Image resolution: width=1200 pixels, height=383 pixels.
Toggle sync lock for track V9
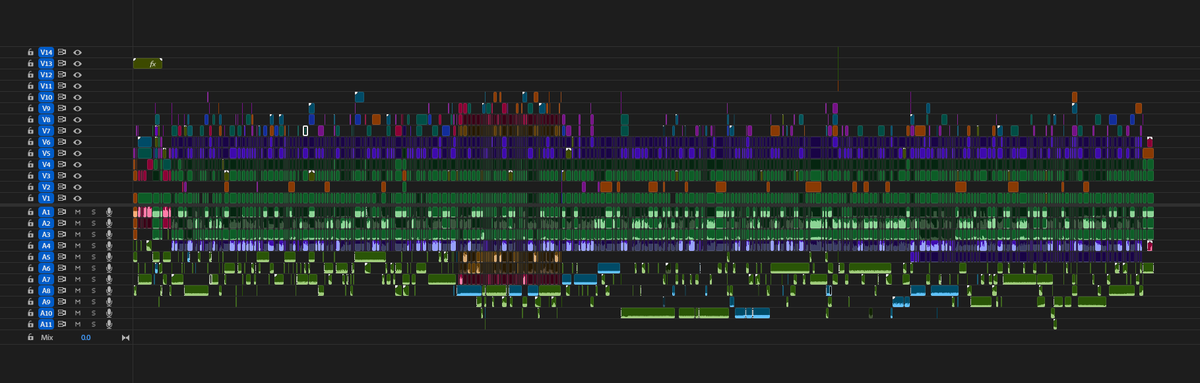point(62,108)
